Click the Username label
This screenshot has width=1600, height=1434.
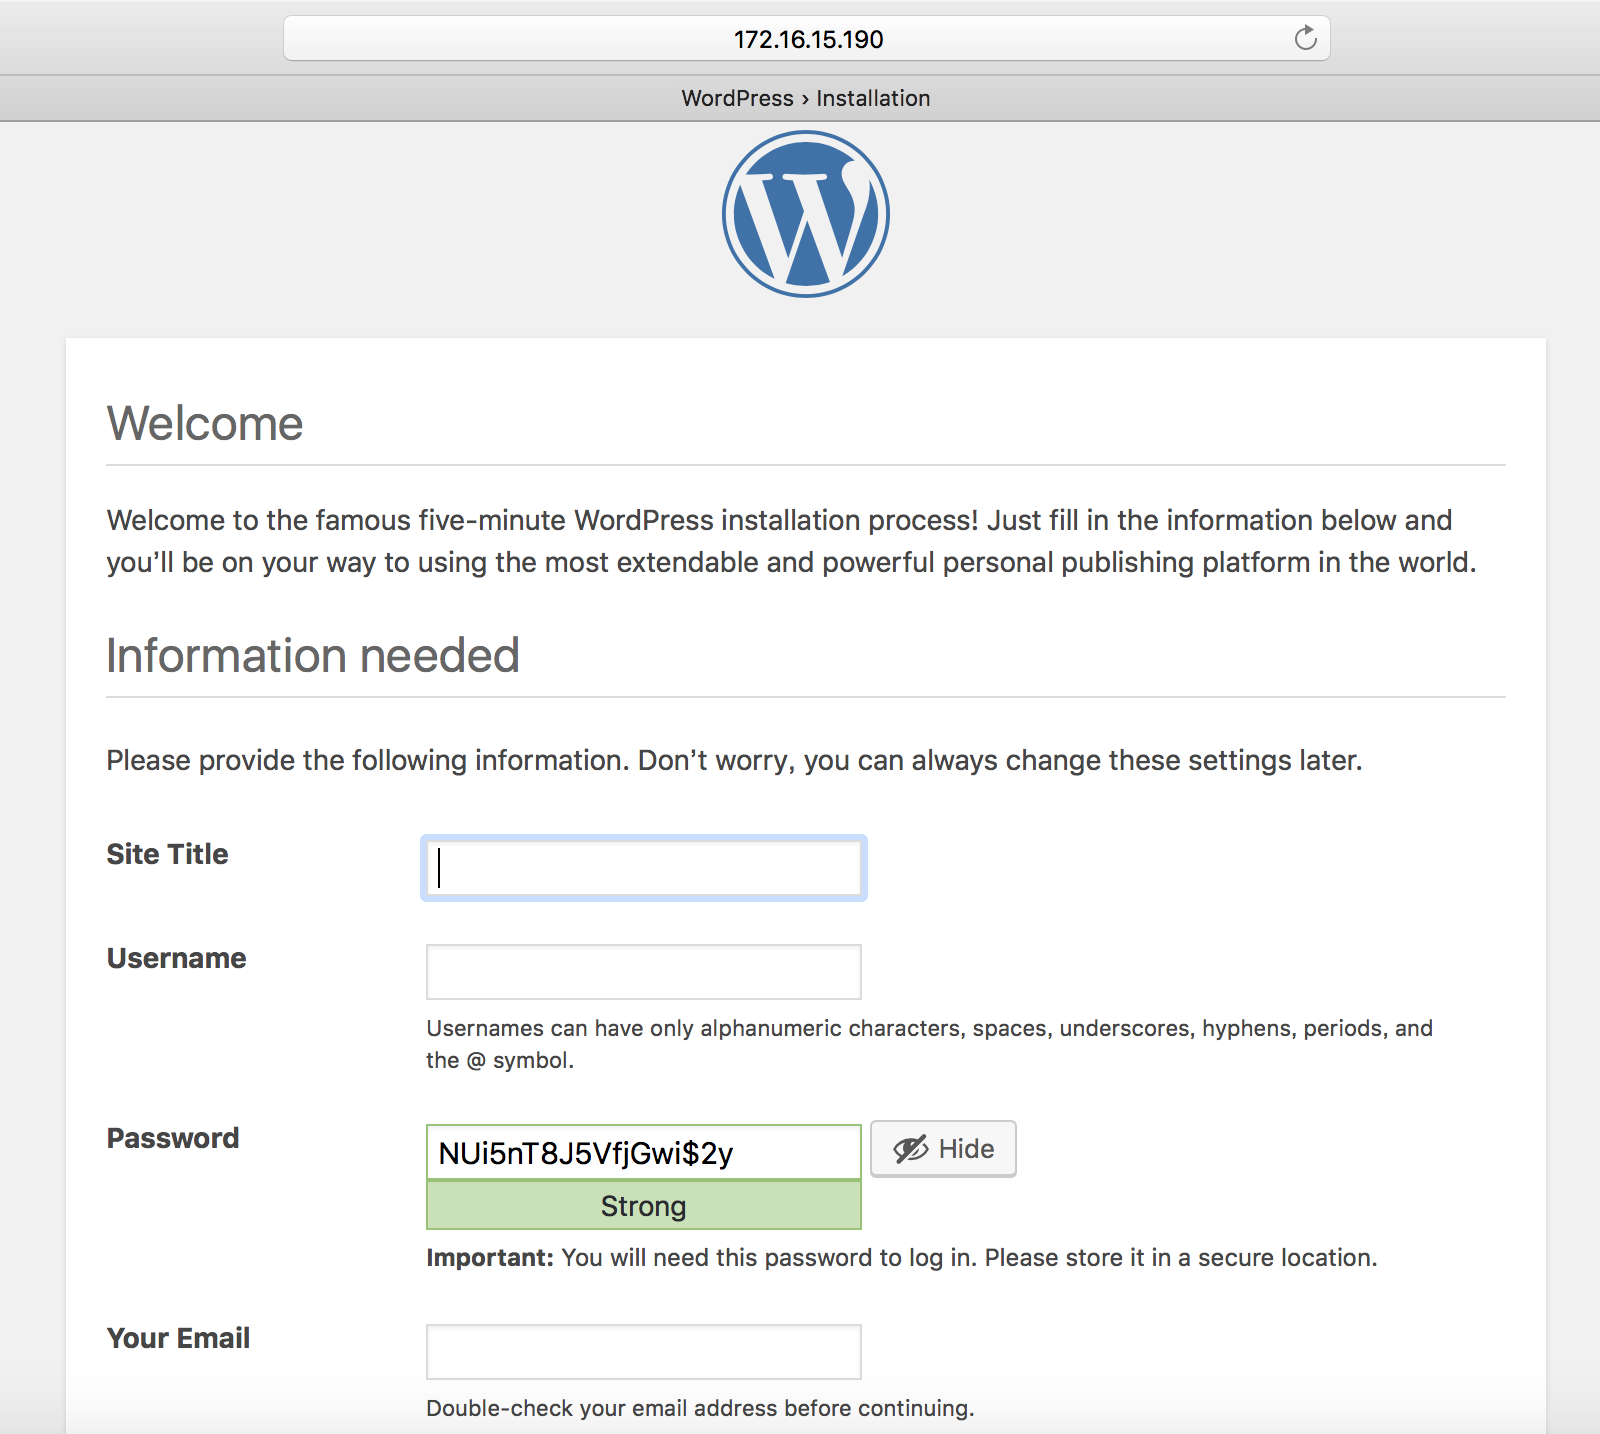tap(176, 958)
